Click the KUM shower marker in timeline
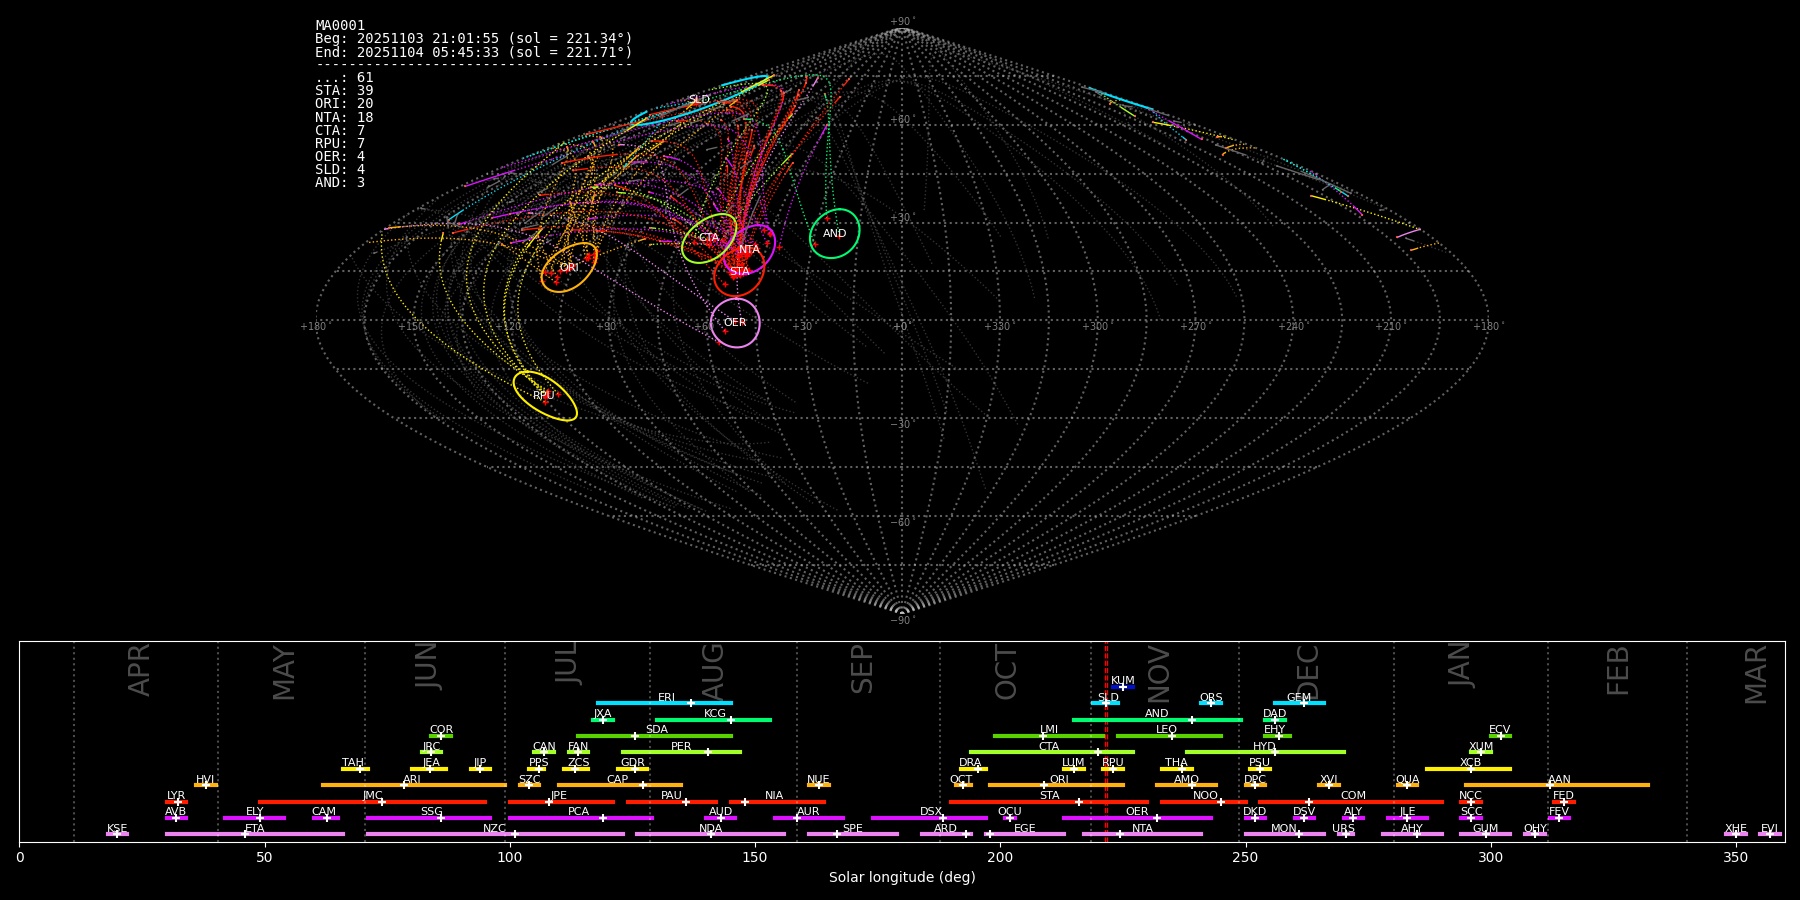This screenshot has height=900, width=1800. (x=1123, y=687)
